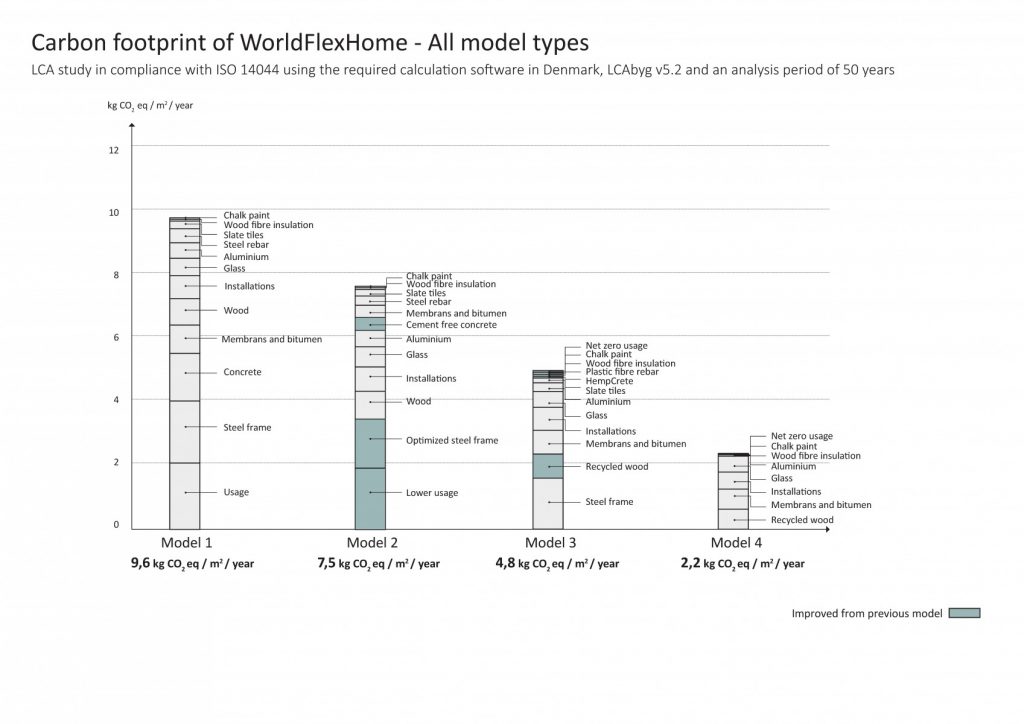1024x724 pixels.
Task: Click the 'Optimized steel frame' label
Action: point(452,441)
